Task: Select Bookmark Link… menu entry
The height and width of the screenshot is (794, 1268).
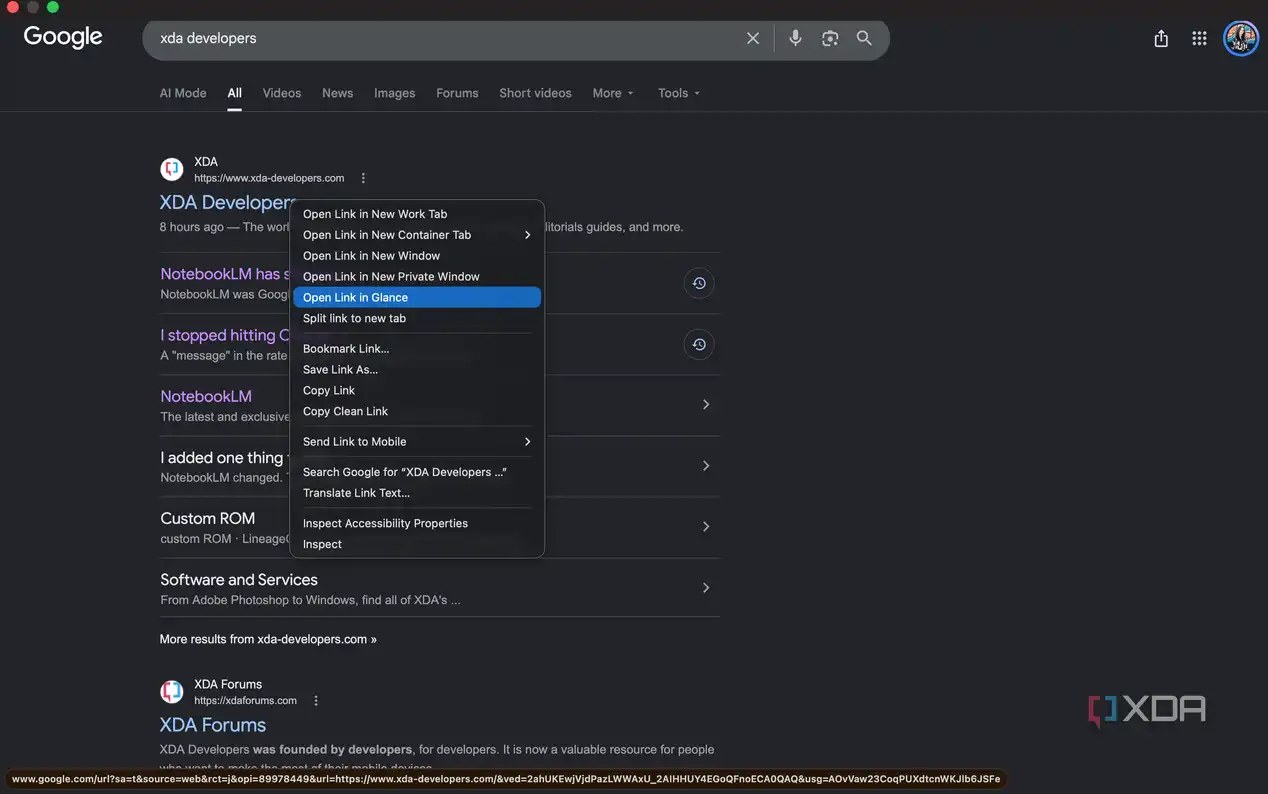Action: [x=417, y=349]
